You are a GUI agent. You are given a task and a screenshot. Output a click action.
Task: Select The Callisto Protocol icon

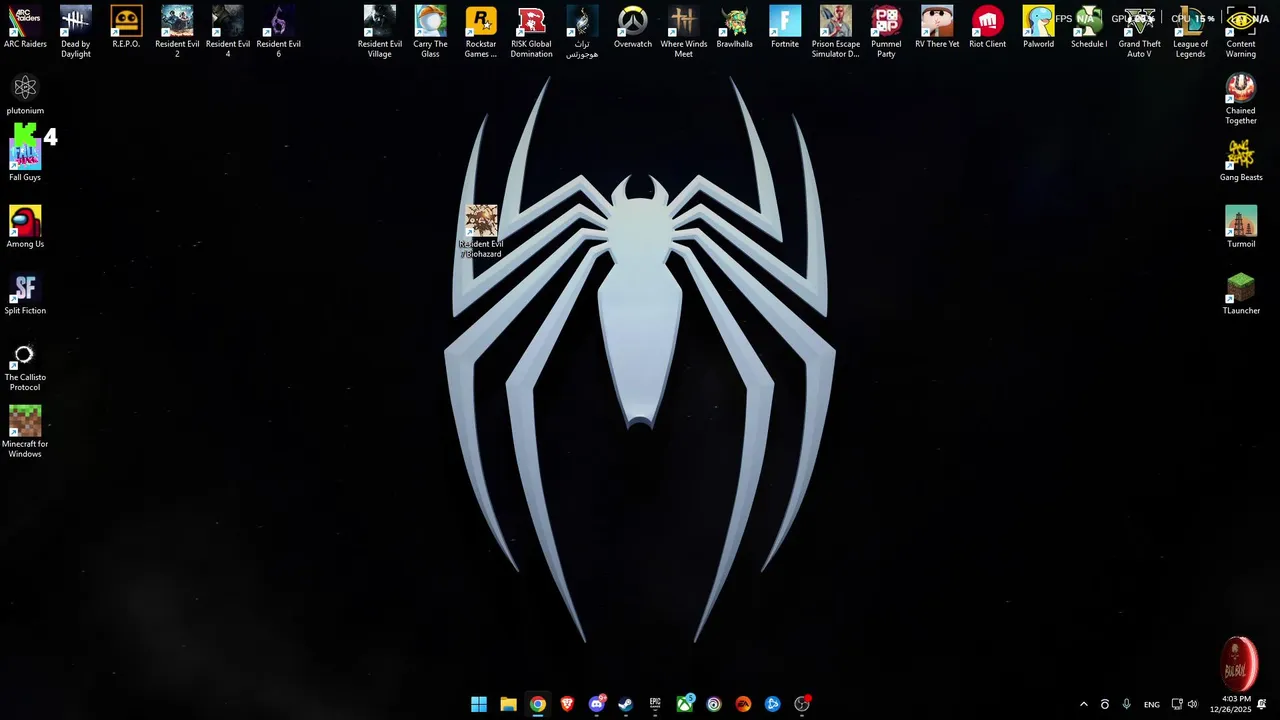[x=25, y=366]
